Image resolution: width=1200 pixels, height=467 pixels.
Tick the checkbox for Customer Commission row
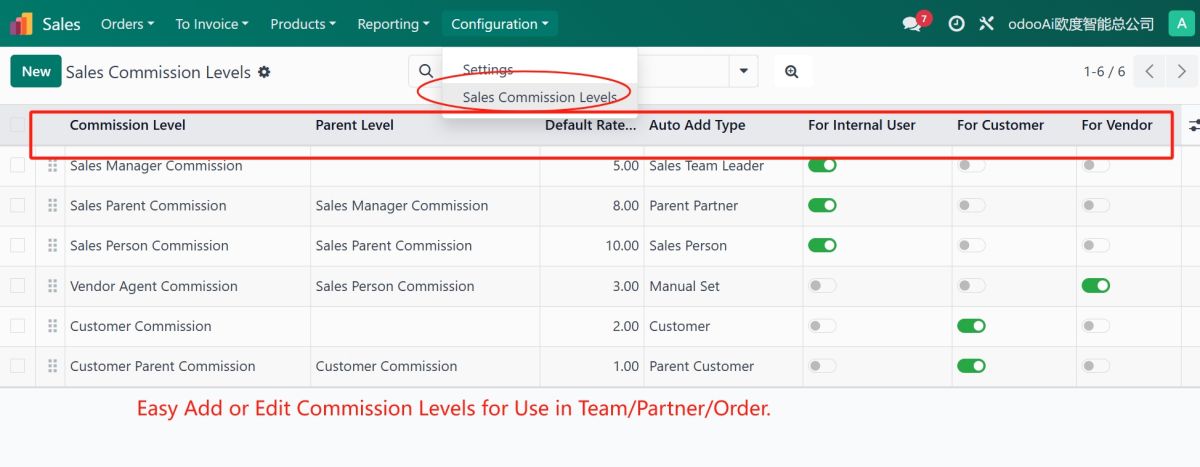click(18, 326)
